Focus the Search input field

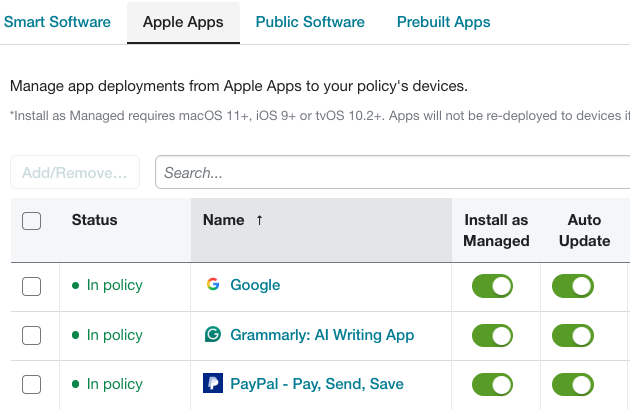coord(393,172)
